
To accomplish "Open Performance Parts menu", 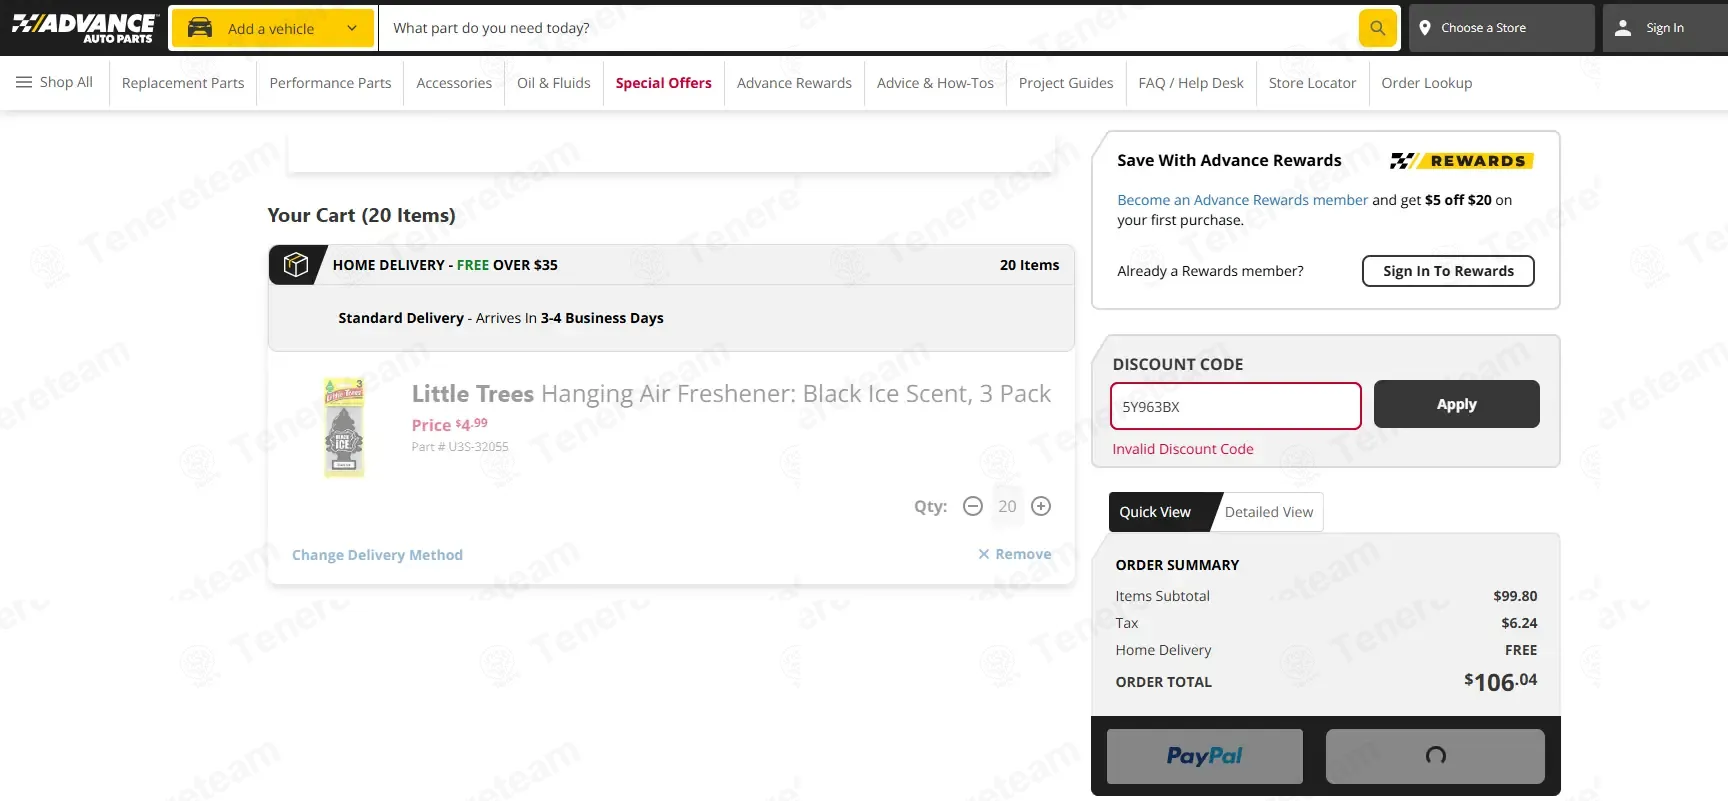I will pos(330,83).
